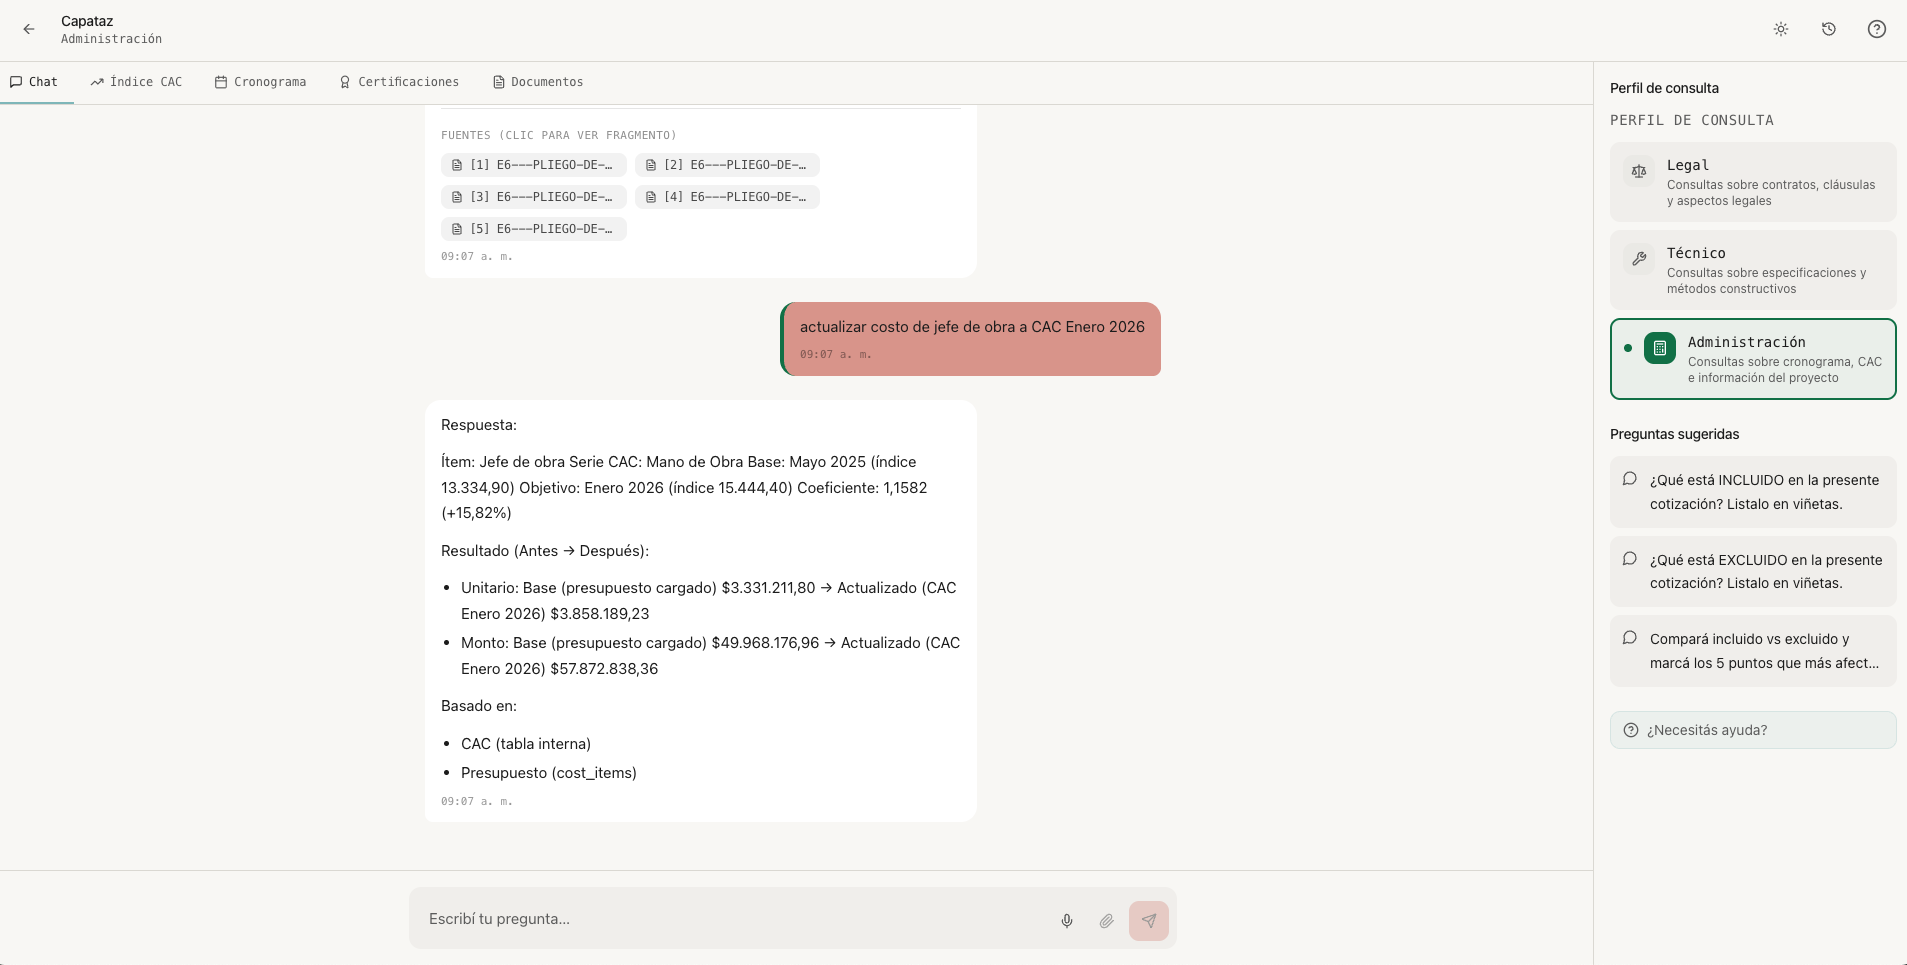This screenshot has width=1907, height=965.
Task: Go to the Certificaciones tab
Action: click(x=399, y=82)
